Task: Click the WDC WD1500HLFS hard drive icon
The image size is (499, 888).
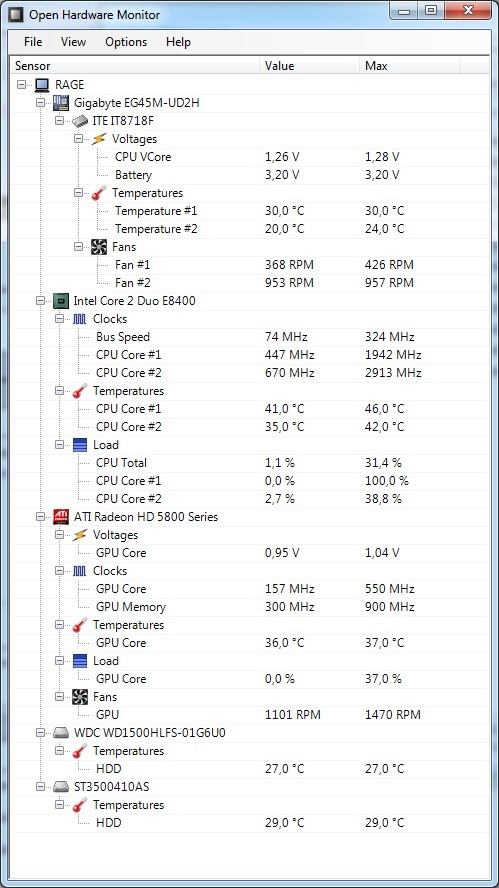Action: 61,733
